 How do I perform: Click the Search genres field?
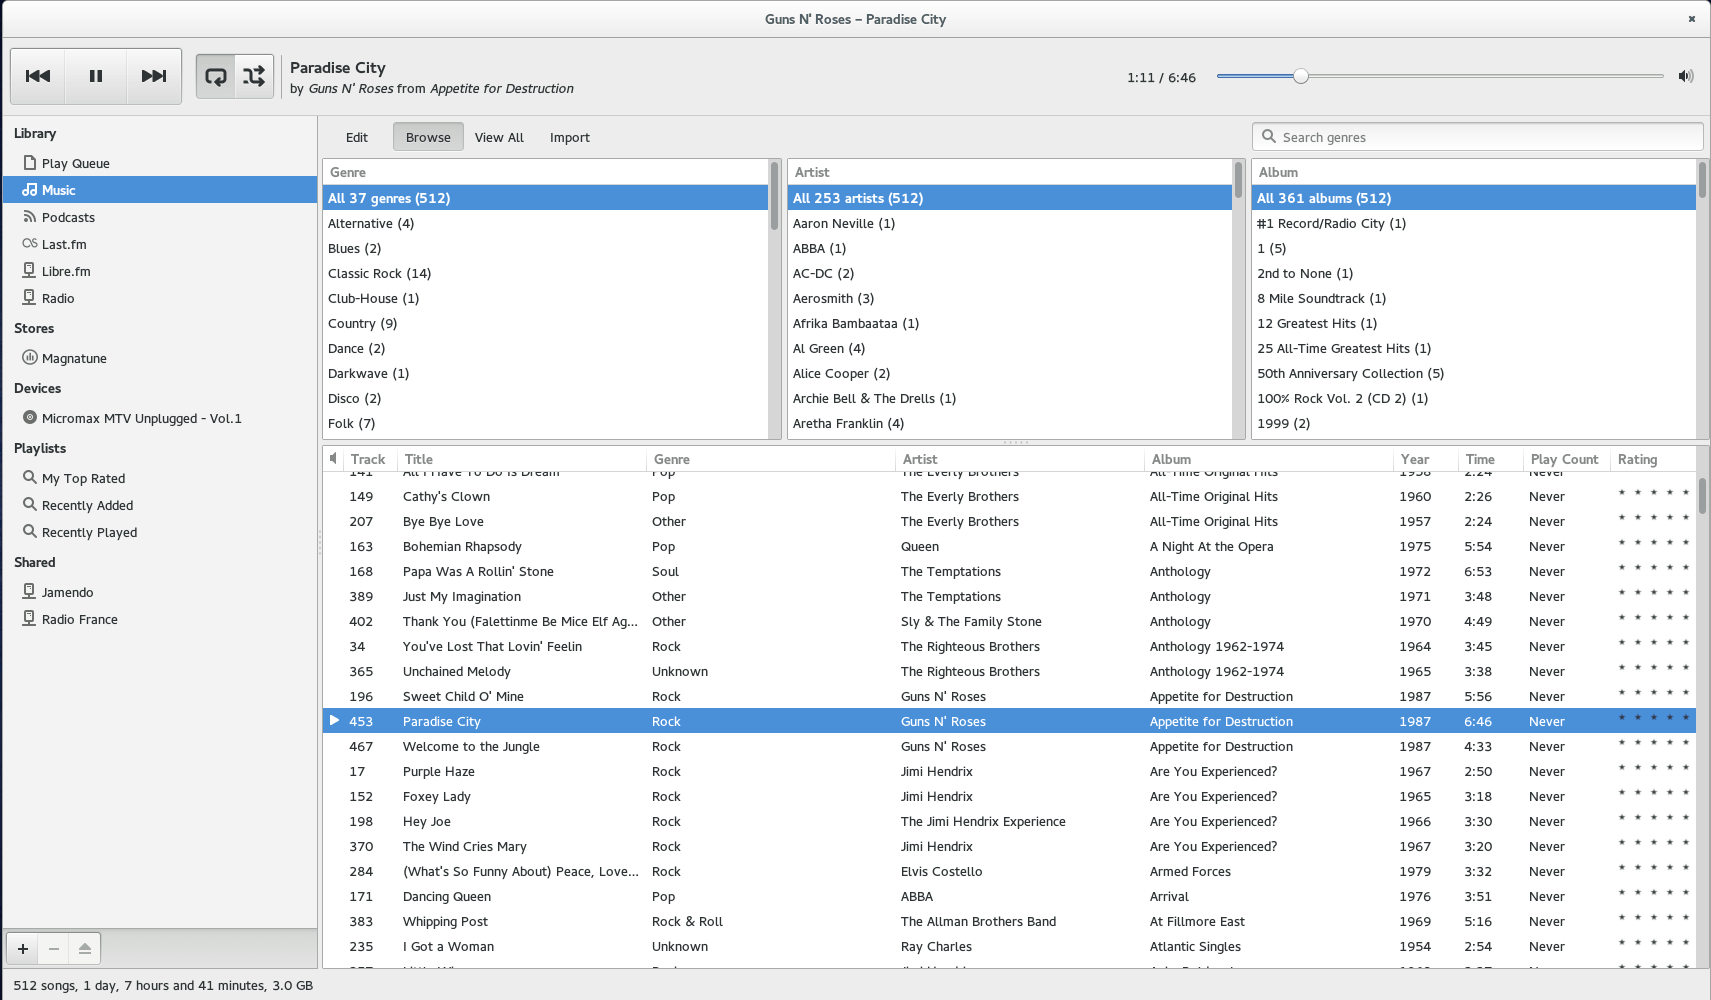pyautogui.click(x=1478, y=137)
